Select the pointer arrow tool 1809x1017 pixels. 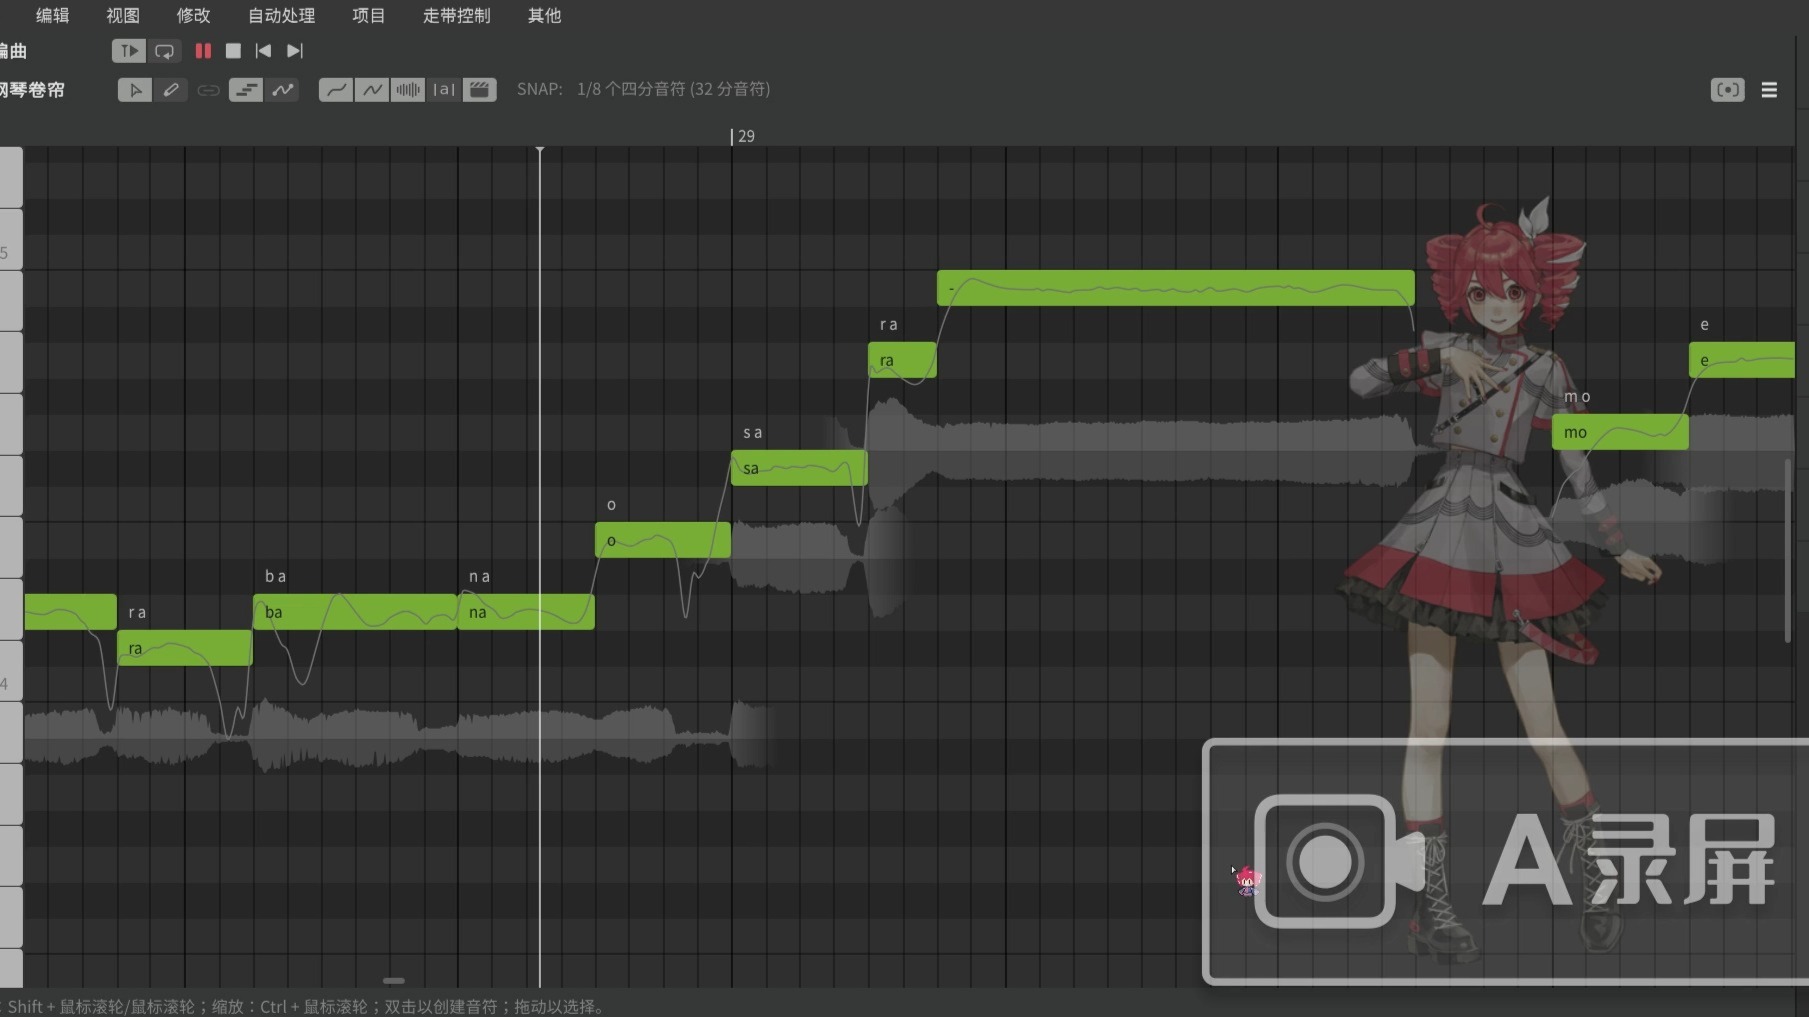135,90
